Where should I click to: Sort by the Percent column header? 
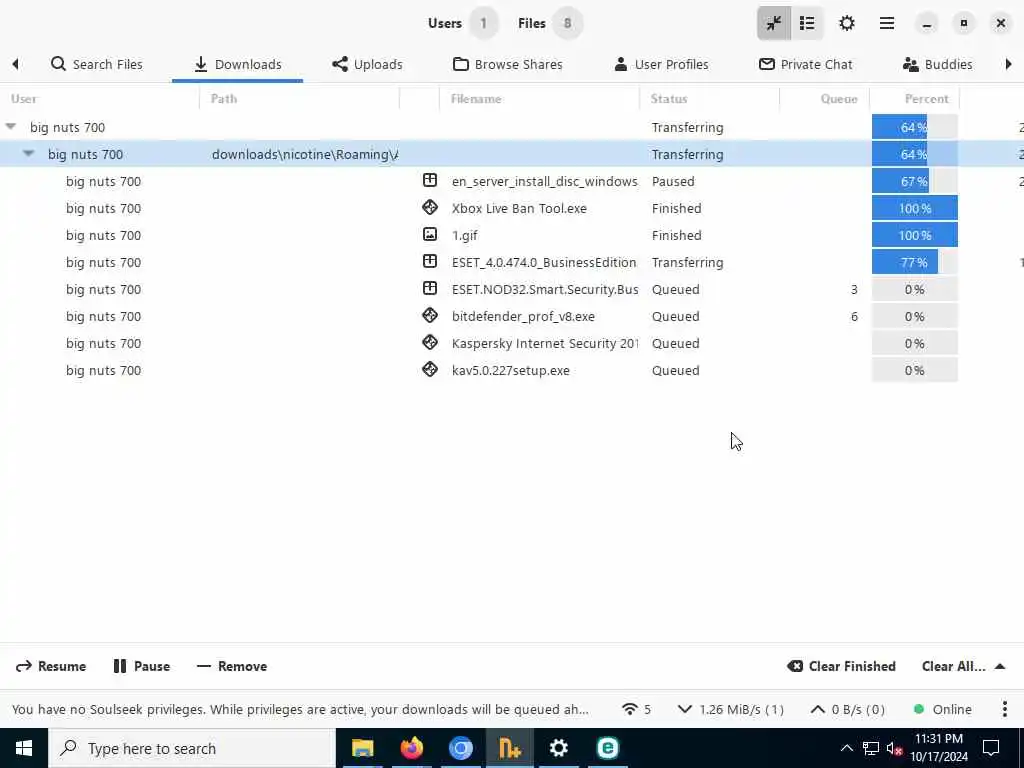pyautogui.click(x=914, y=99)
